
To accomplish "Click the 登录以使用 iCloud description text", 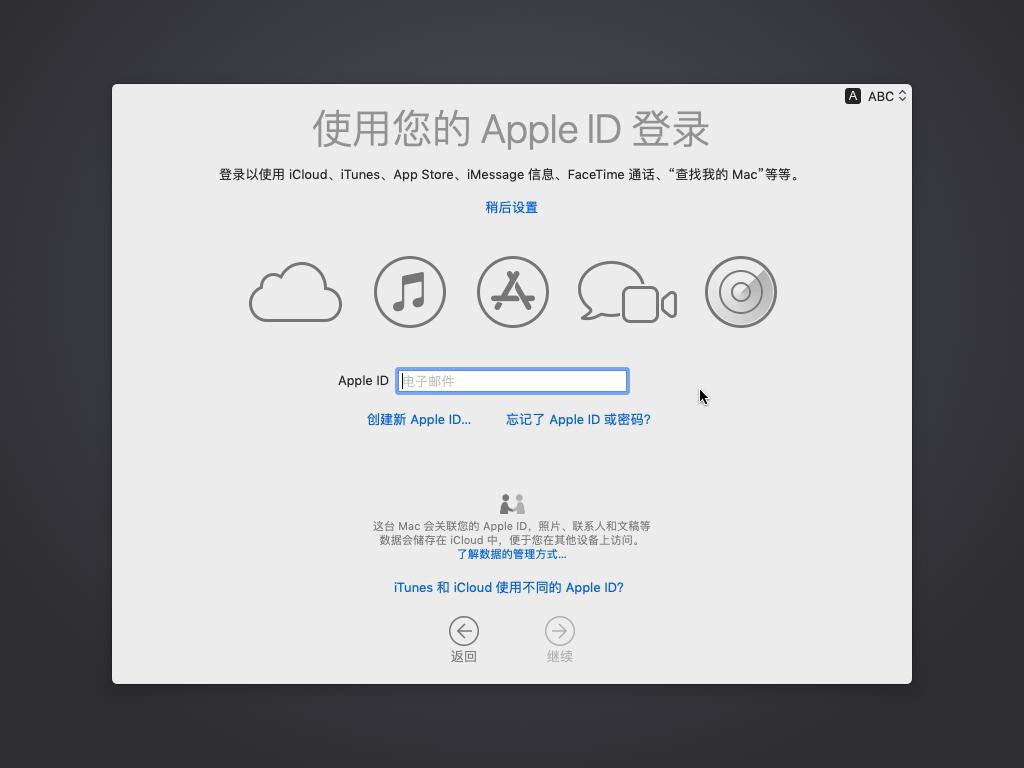I will 509,175.
